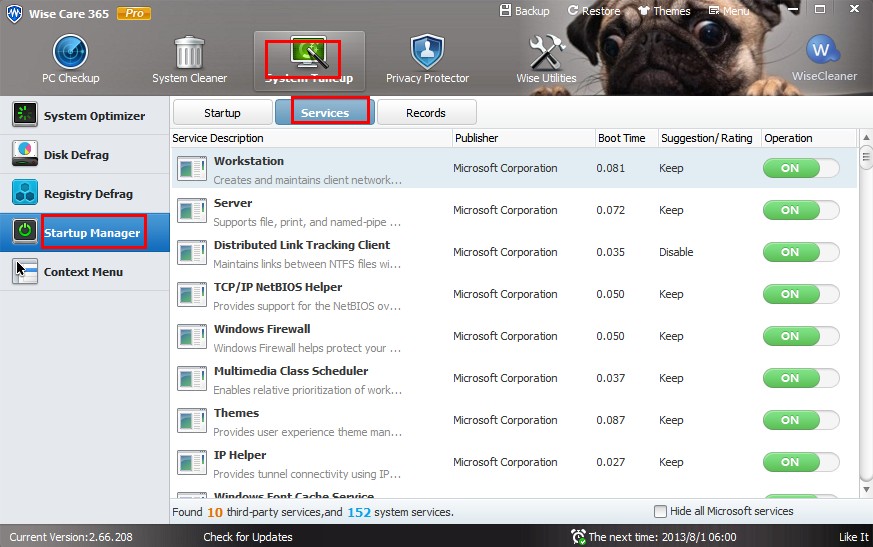The image size is (873, 547).
Task: Click the services list scroll-up arrow
Action: point(866,137)
